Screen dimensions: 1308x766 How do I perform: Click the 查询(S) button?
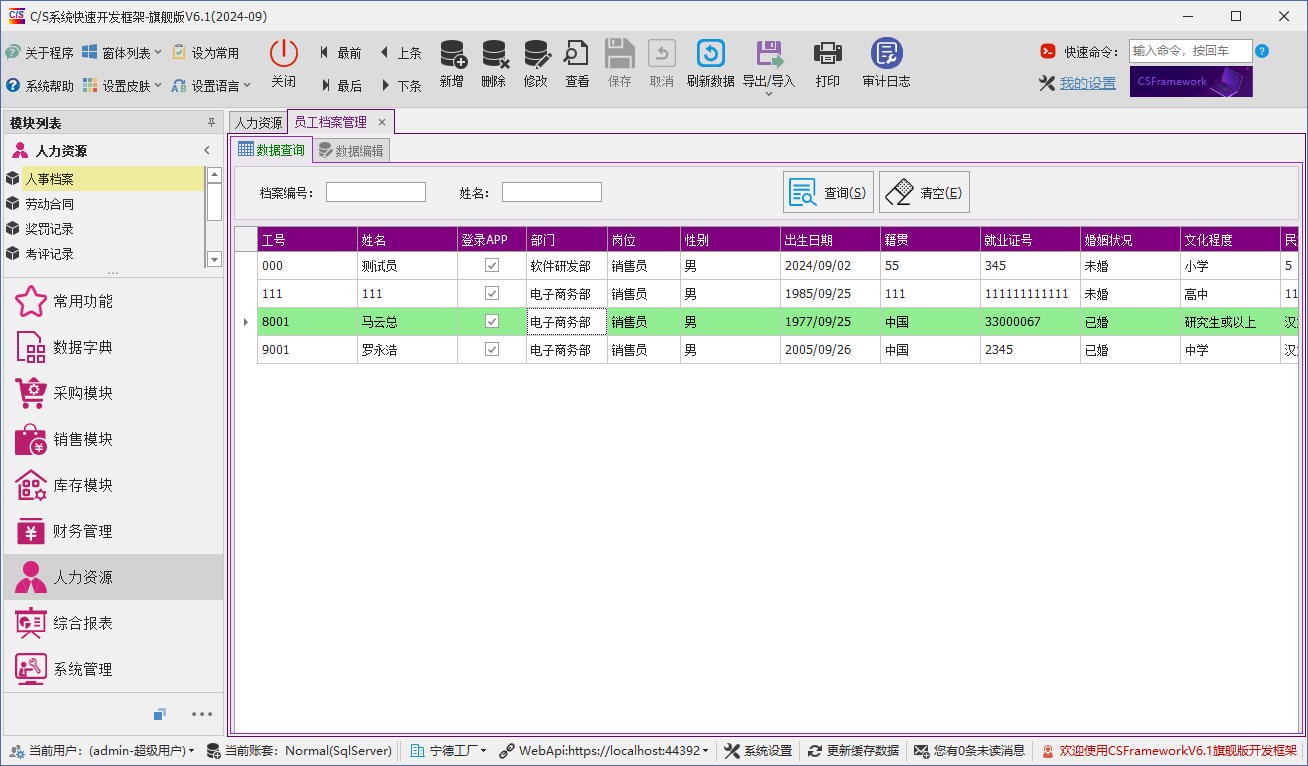[x=828, y=192]
